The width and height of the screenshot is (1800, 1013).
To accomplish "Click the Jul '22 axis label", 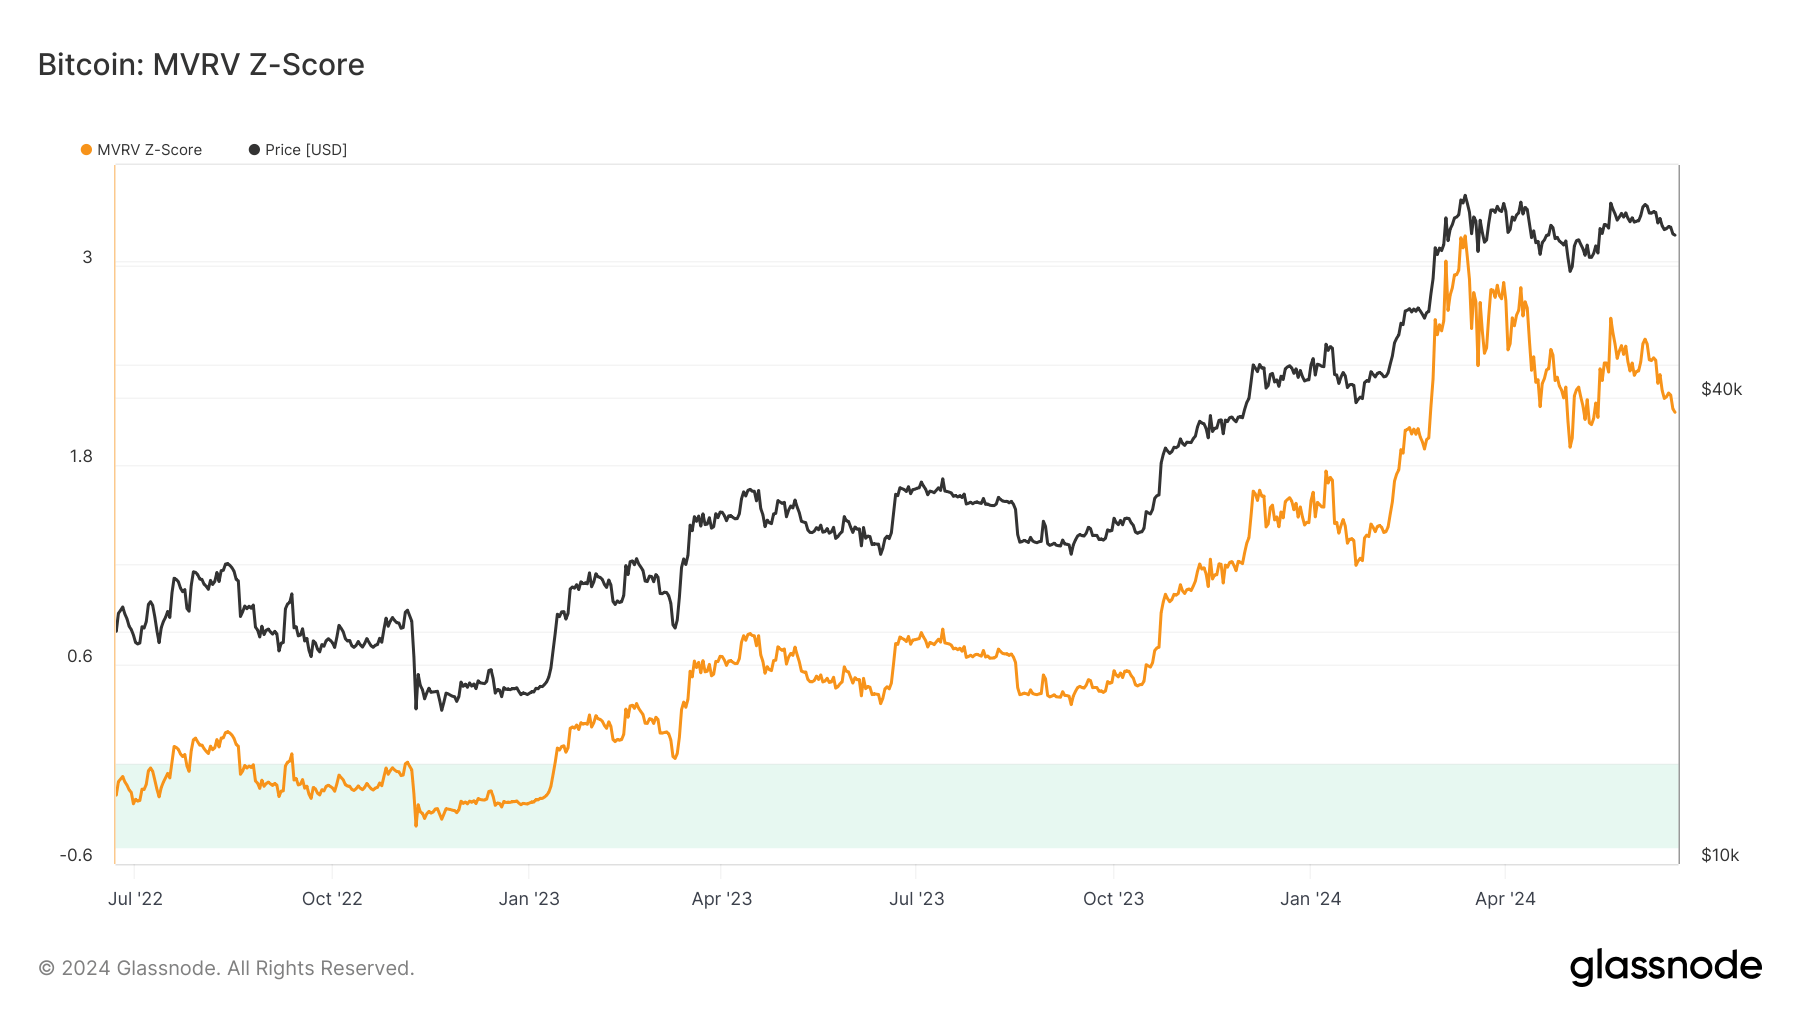I will (x=135, y=898).
